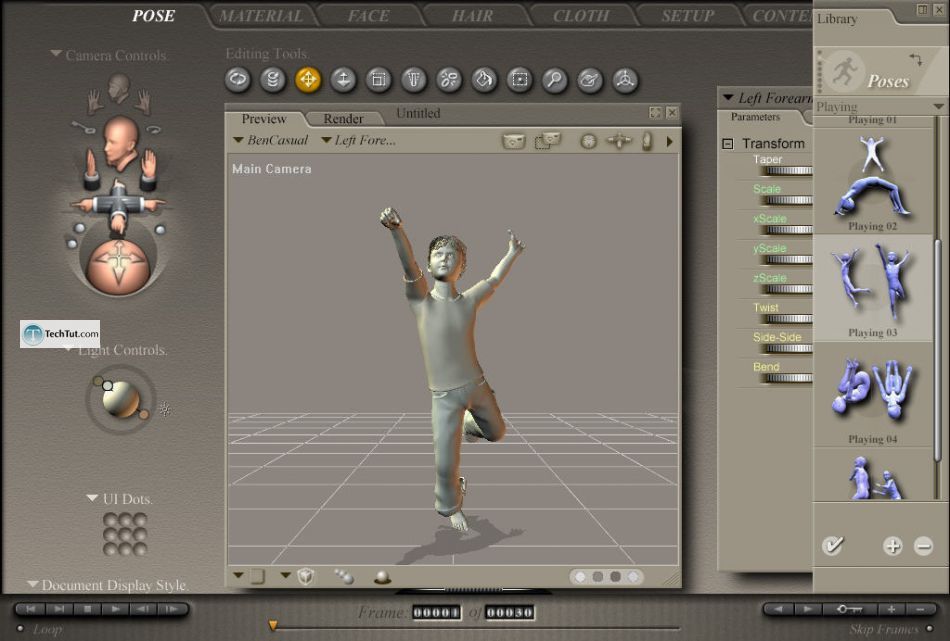Select the Preview tab
This screenshot has width=950, height=641.
click(x=264, y=119)
